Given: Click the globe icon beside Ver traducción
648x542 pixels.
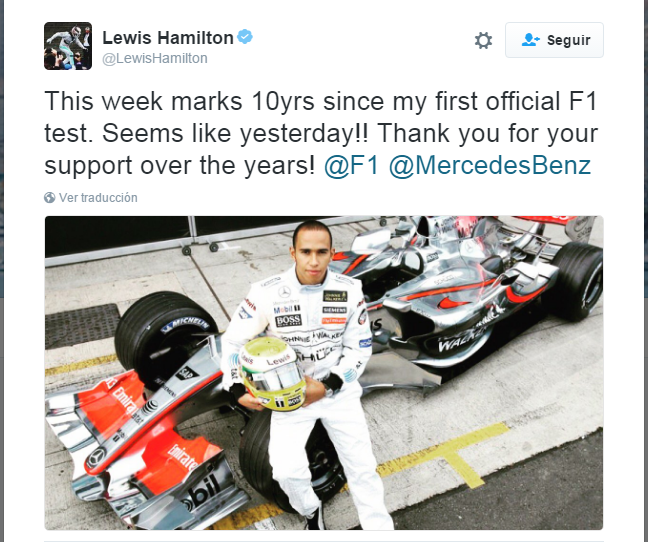Looking at the screenshot, I should click(x=50, y=198).
